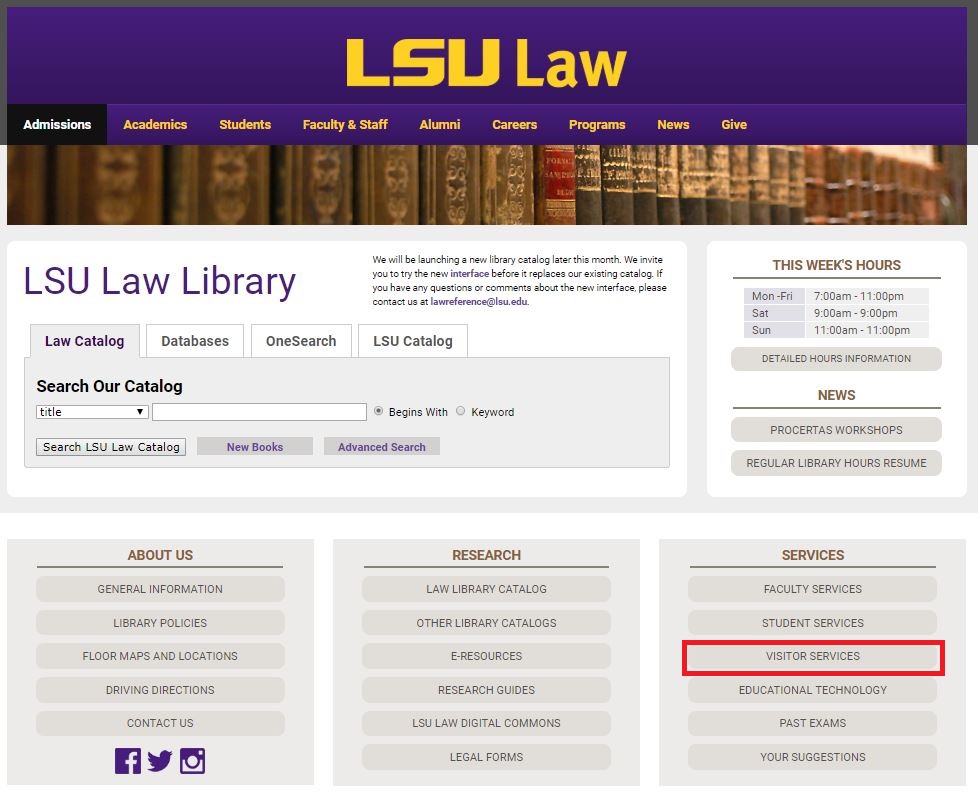The width and height of the screenshot is (978, 804).
Task: Open General Information under About Us
Action: [x=160, y=589]
